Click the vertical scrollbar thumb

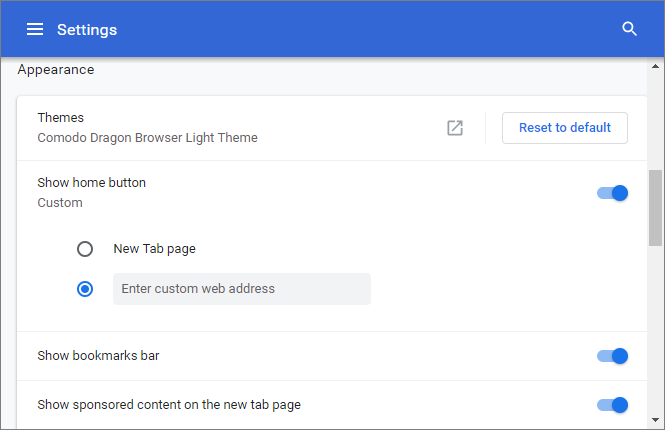pyautogui.click(x=655, y=208)
